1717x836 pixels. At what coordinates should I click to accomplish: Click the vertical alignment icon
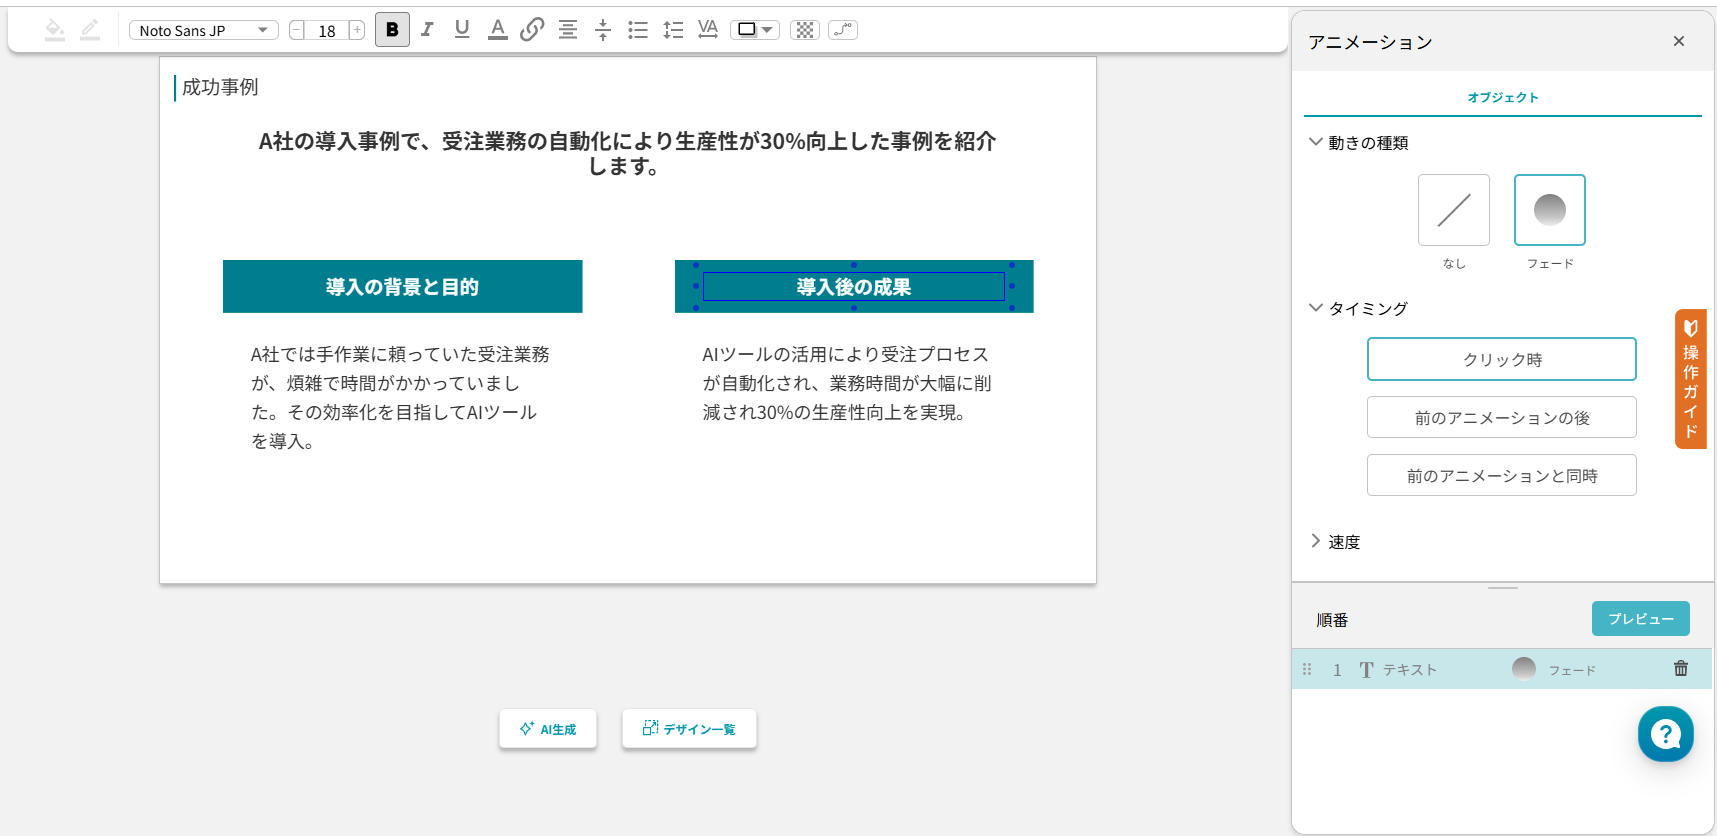coord(602,30)
